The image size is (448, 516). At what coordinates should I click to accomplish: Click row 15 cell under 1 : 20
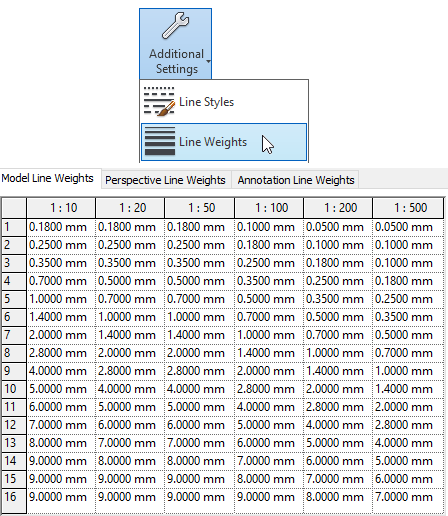130,479
